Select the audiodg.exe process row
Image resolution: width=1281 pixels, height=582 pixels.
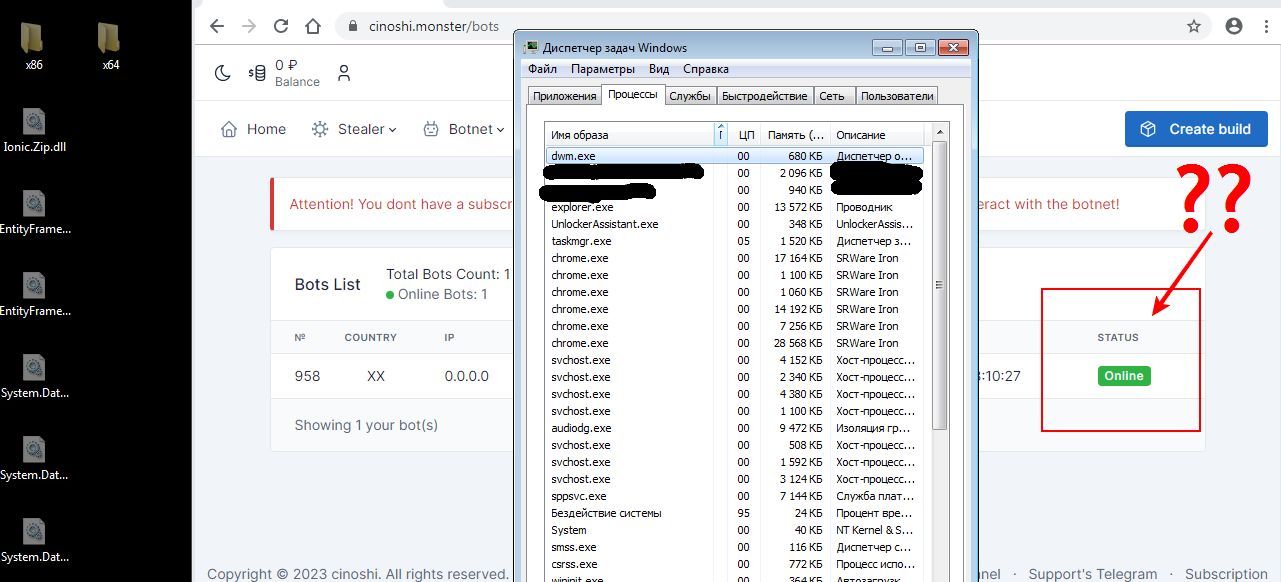[x=735, y=428]
